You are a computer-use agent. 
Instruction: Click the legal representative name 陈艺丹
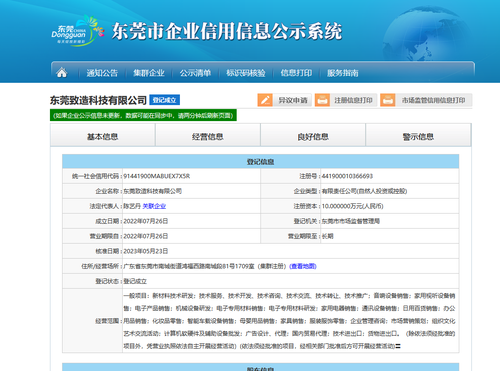[132, 206]
